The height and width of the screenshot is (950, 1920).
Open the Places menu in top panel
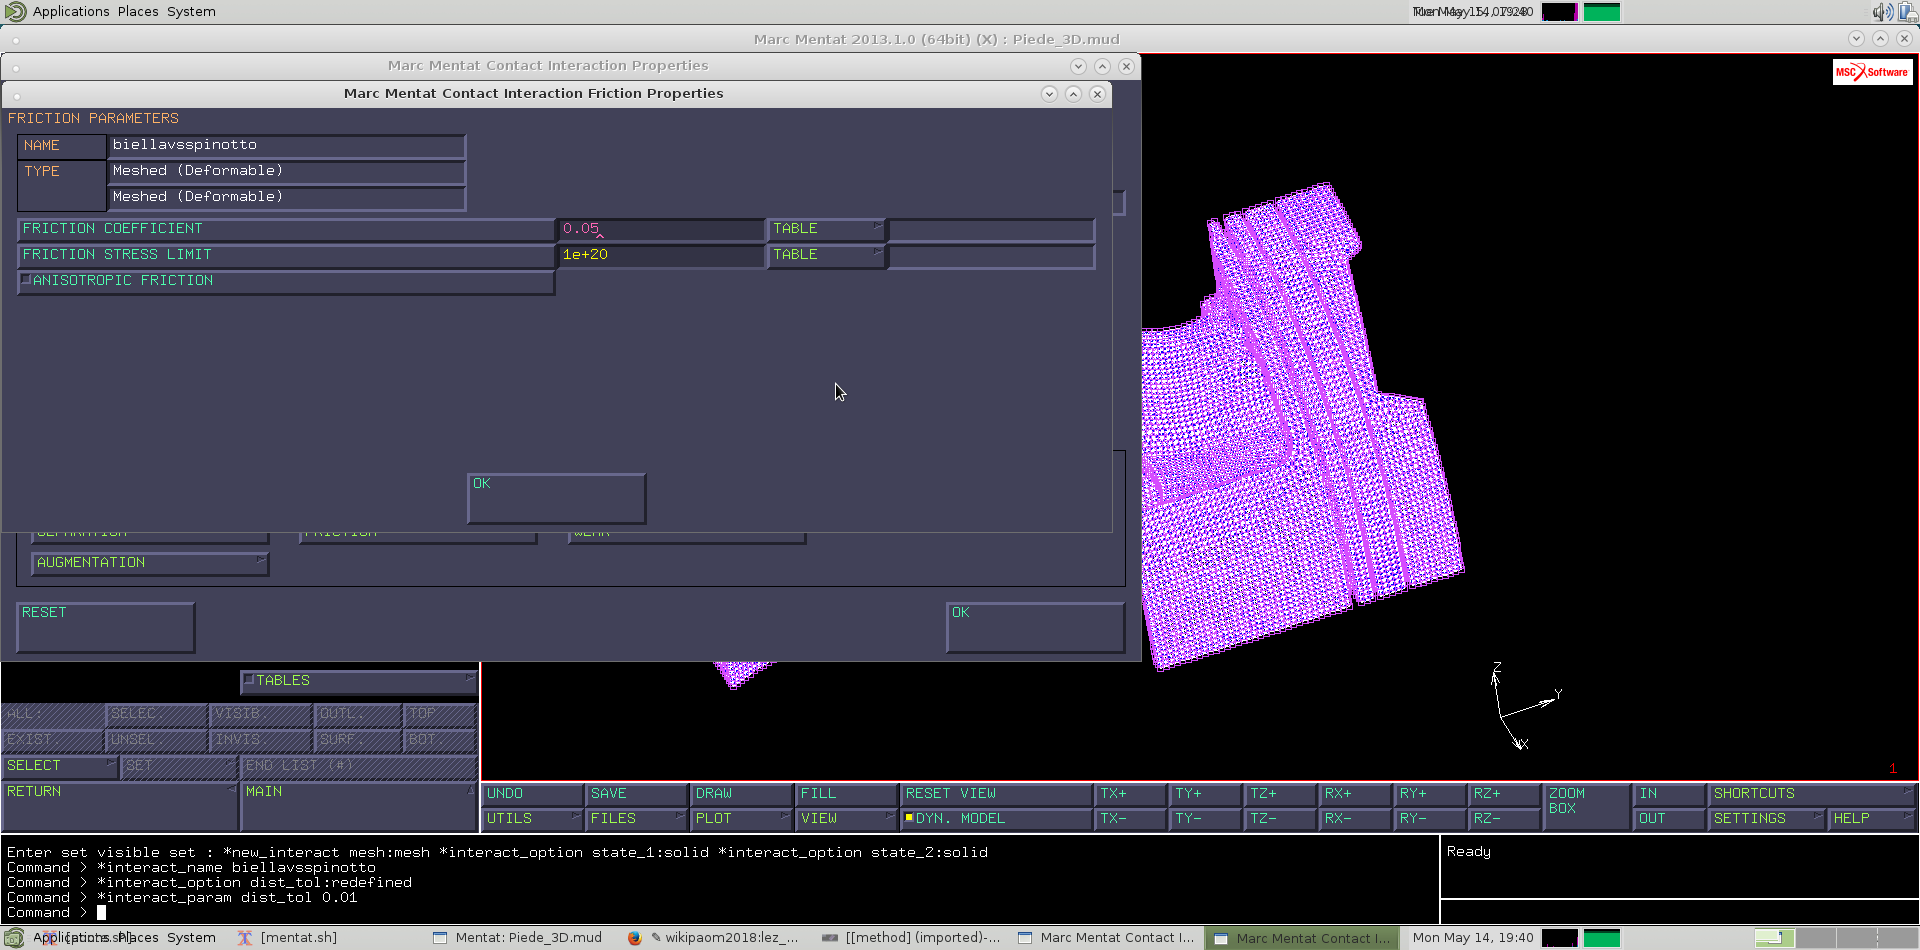point(138,12)
